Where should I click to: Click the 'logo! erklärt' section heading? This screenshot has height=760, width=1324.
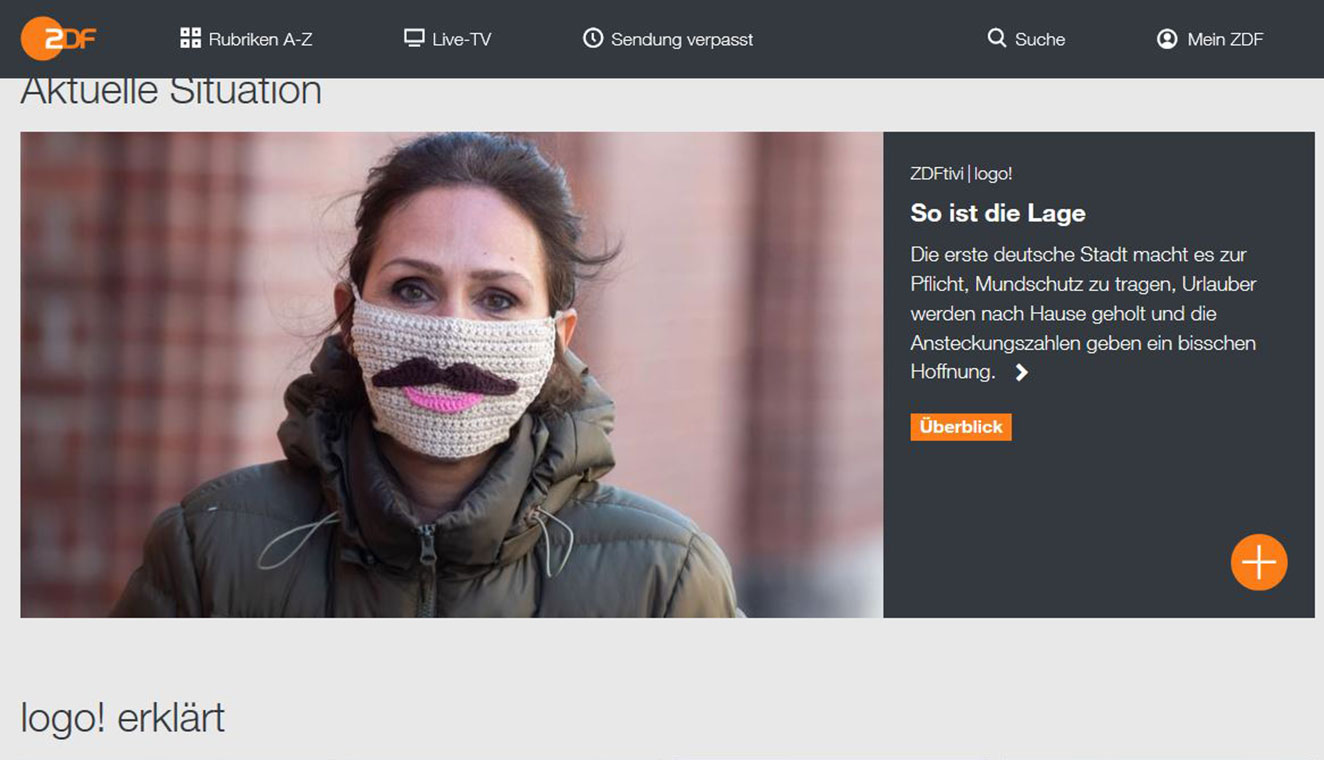(x=122, y=718)
